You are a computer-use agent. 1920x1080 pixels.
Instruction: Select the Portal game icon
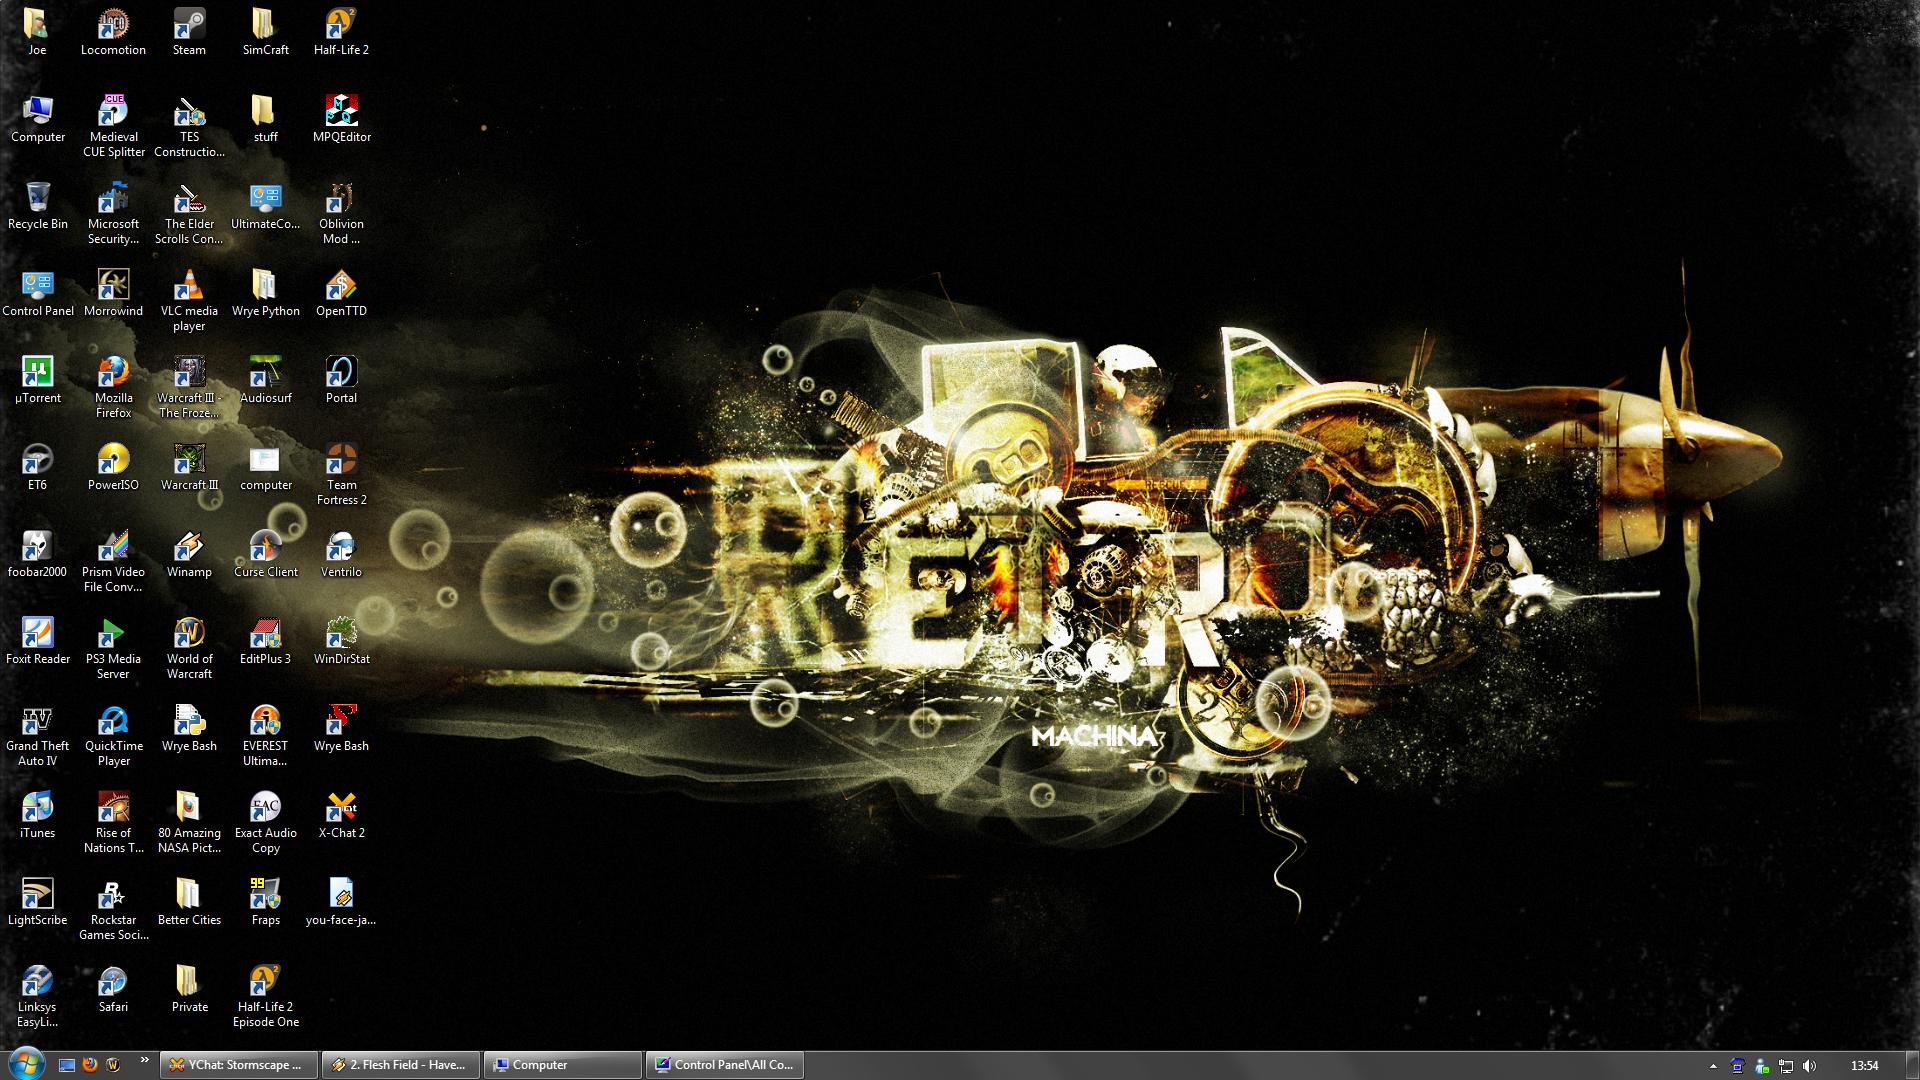(341, 373)
